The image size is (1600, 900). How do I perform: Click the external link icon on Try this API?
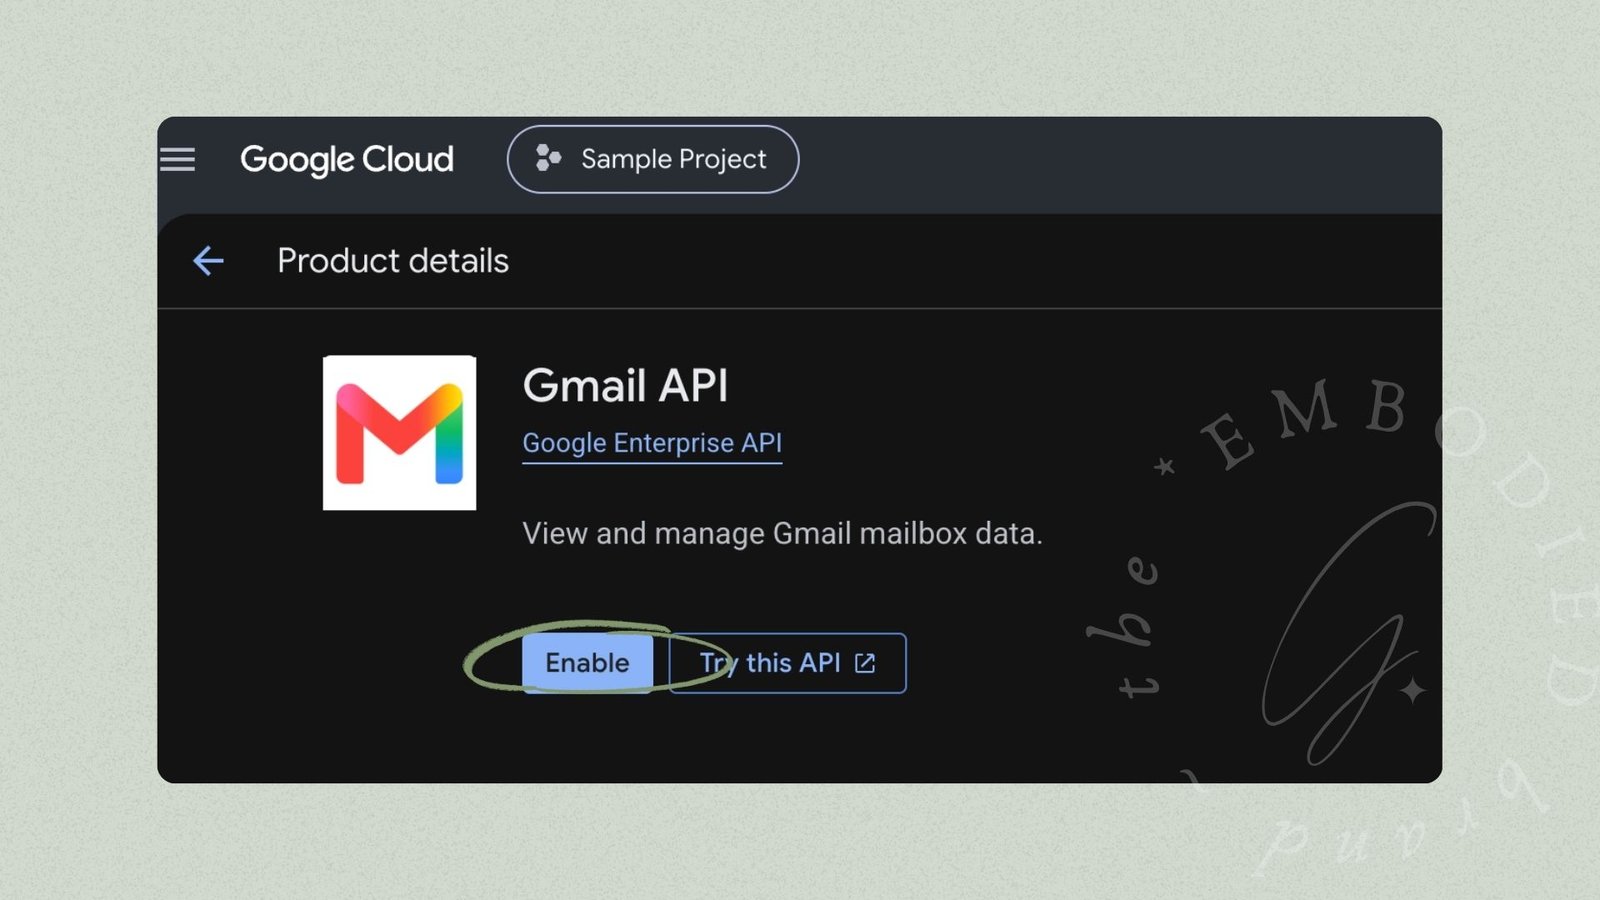pyautogui.click(x=865, y=663)
